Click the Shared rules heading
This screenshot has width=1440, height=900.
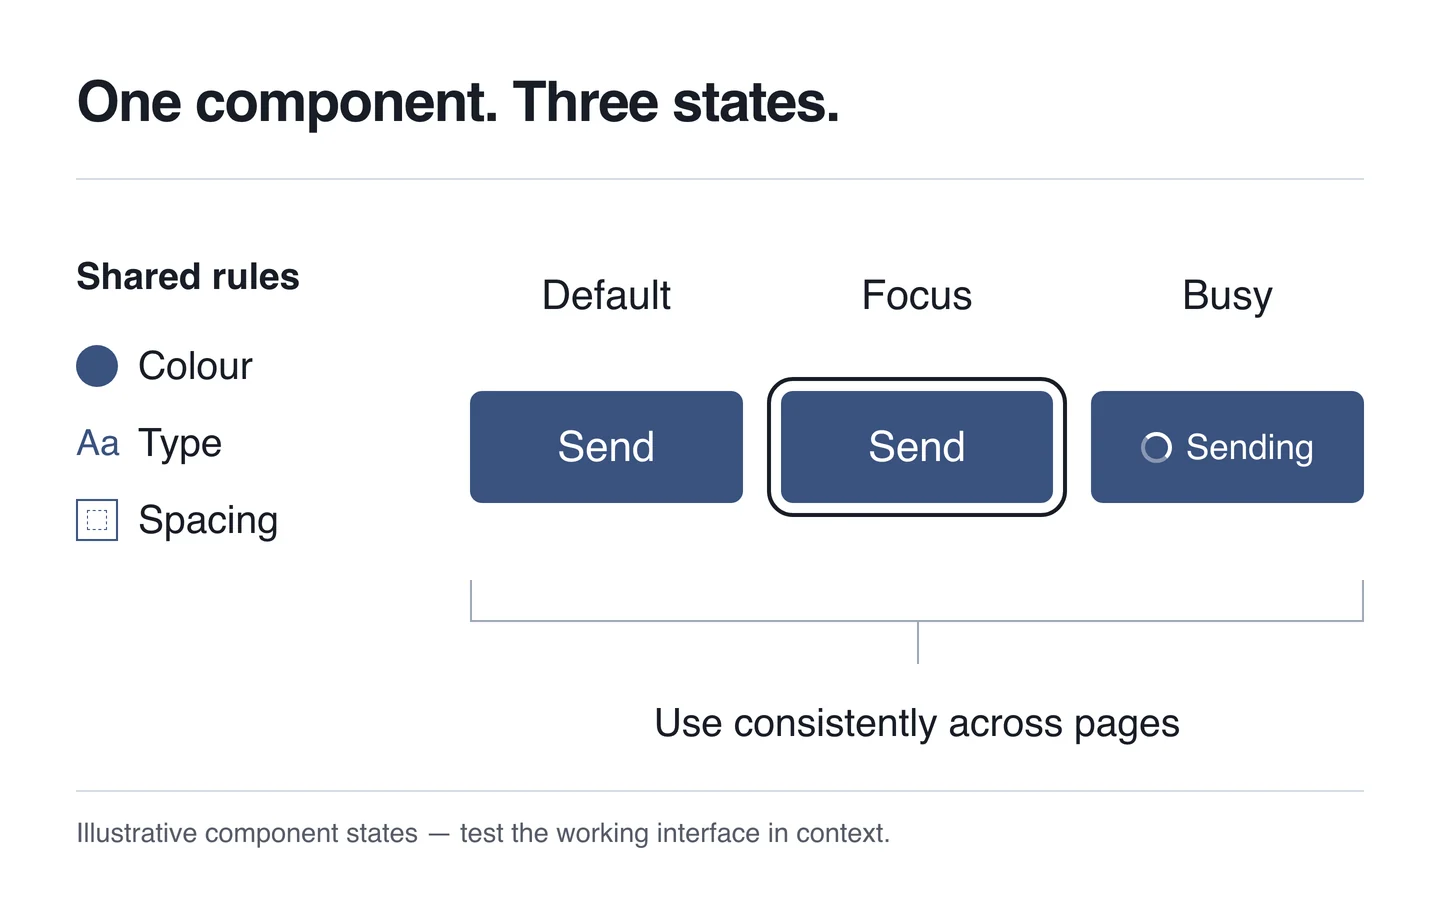pos(188,276)
